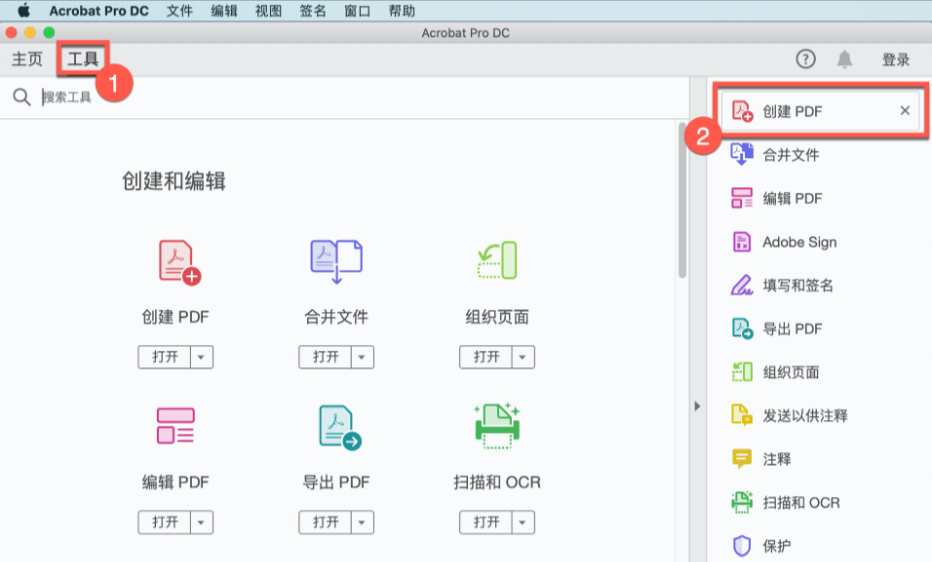
Task: Open the 签名 menu
Action: point(313,11)
